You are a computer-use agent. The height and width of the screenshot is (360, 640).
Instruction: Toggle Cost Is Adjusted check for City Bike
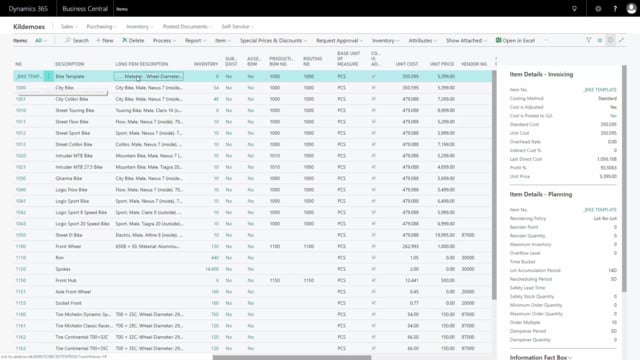pos(373,88)
